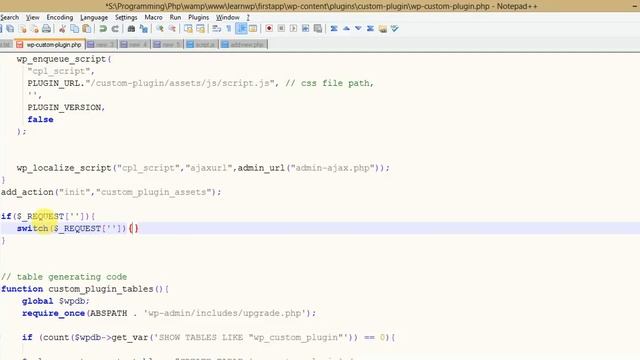Viewport: 640px width, 360px height.
Task: Click the Close document toolbar icon
Action: 22,29
